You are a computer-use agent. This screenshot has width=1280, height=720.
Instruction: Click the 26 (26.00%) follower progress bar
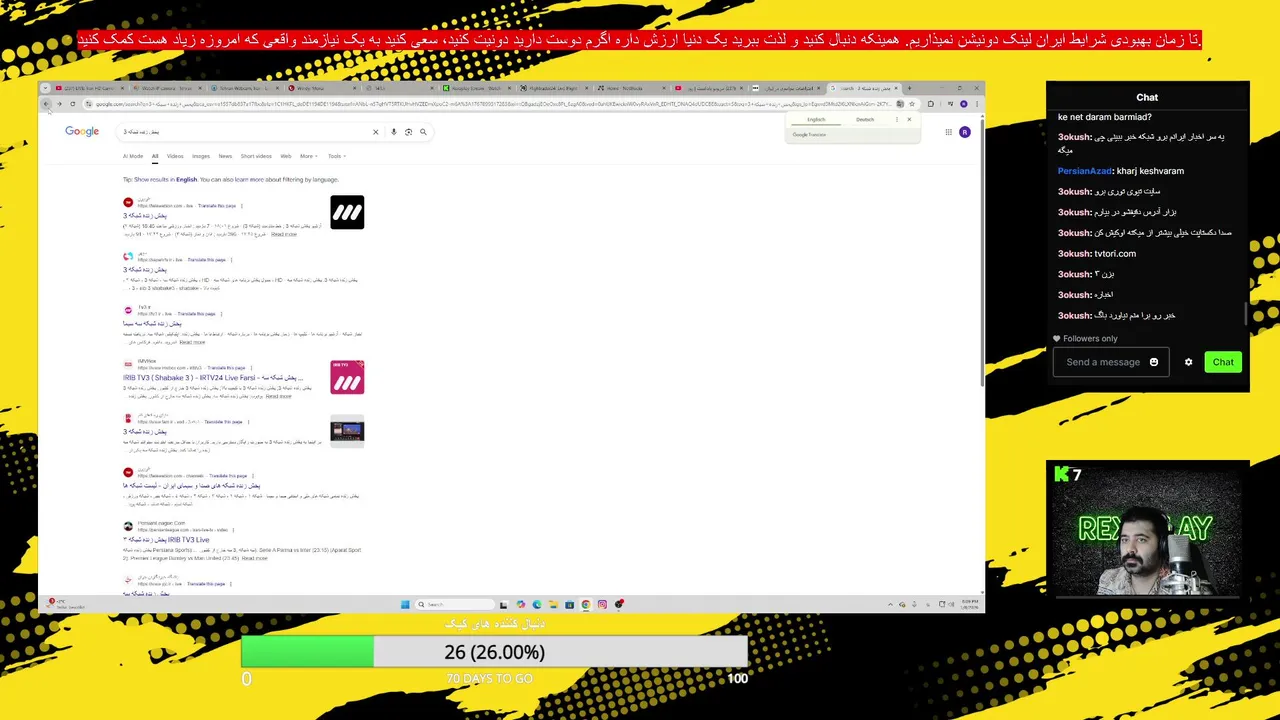pyautogui.click(x=494, y=652)
